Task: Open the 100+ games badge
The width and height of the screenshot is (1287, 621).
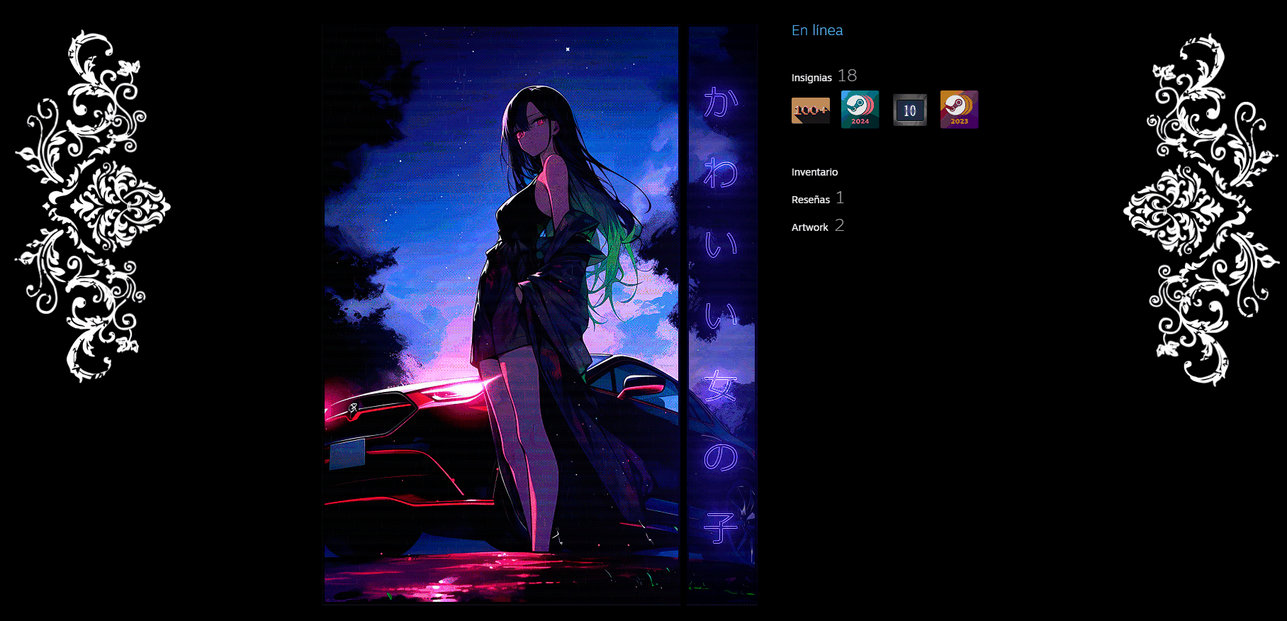Action: click(x=810, y=110)
